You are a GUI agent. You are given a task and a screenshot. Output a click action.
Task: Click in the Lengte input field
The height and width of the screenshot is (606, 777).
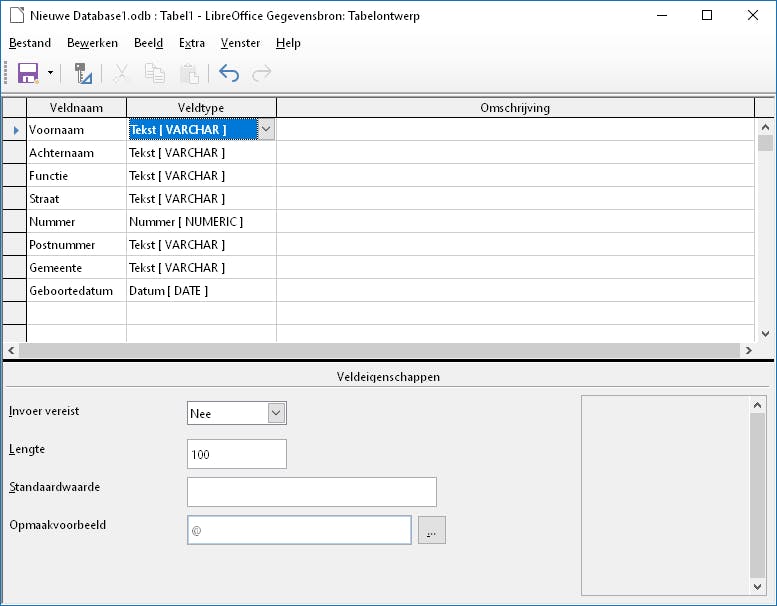(236, 454)
